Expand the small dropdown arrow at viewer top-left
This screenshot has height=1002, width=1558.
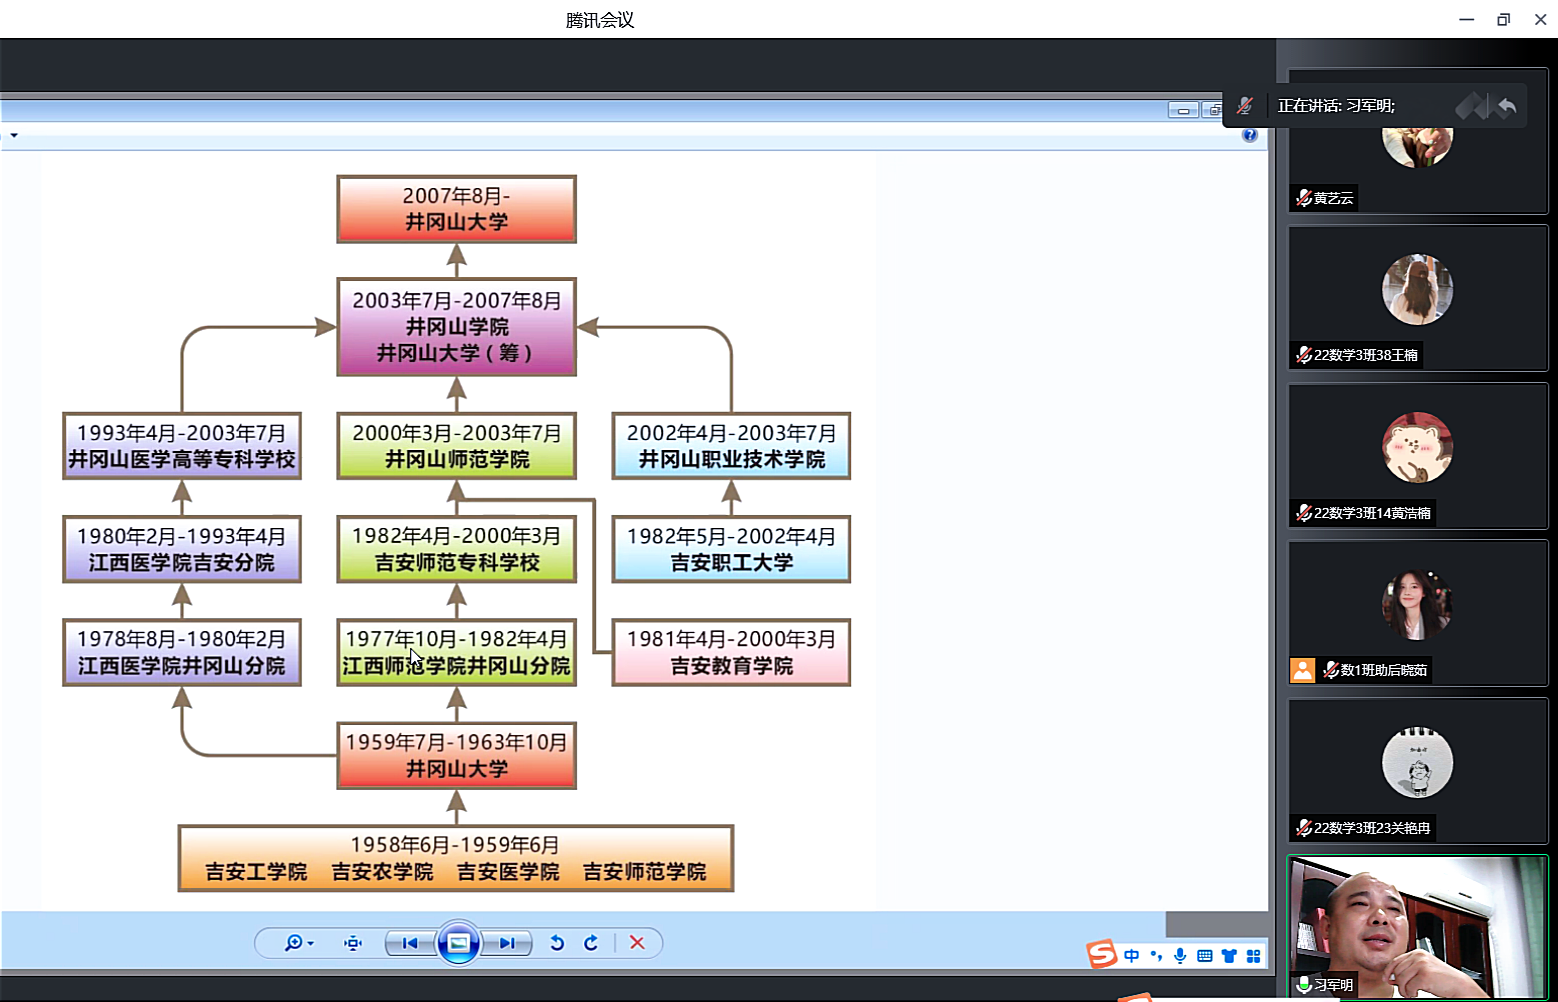pos(14,135)
